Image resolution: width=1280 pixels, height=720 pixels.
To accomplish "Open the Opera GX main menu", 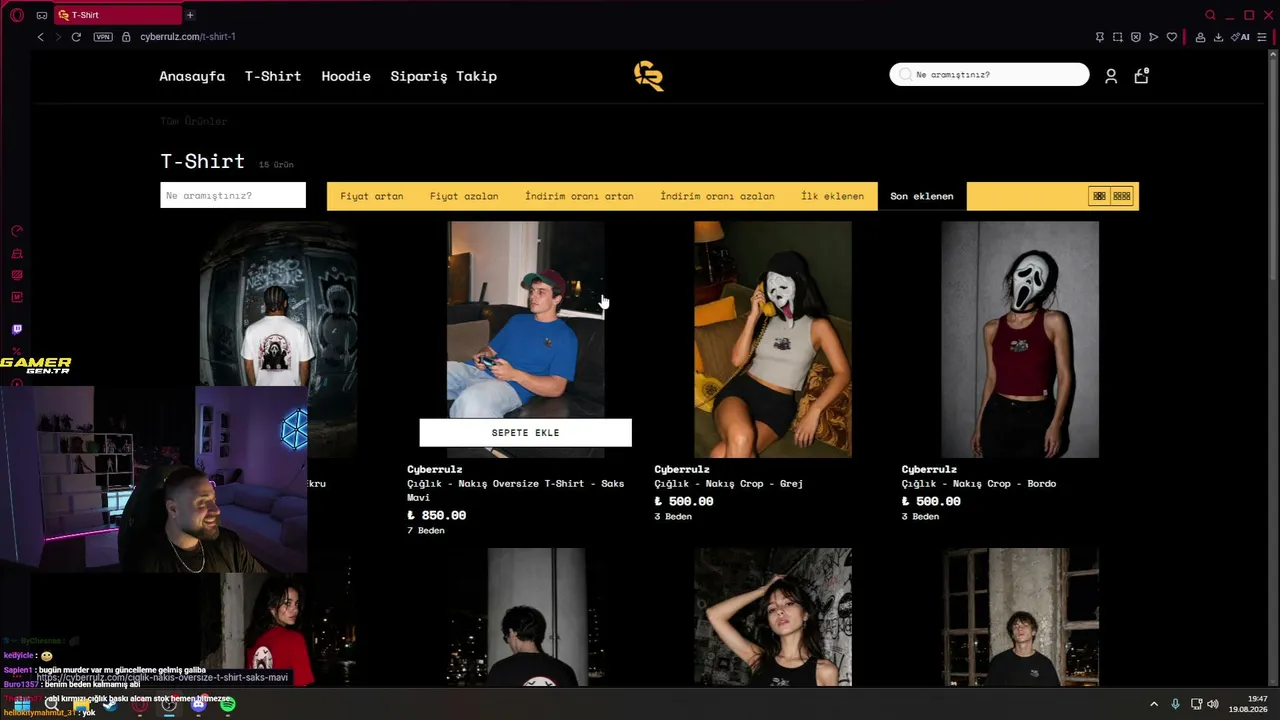I will [x=17, y=15].
